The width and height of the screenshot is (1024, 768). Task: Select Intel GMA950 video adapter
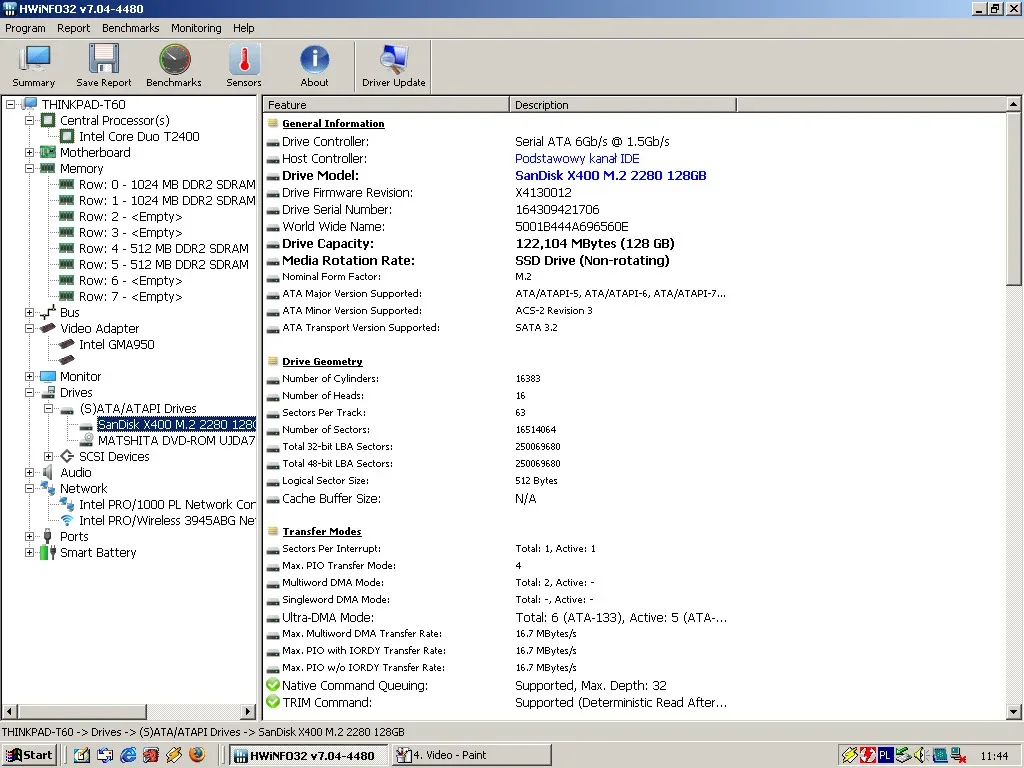[x=117, y=344]
